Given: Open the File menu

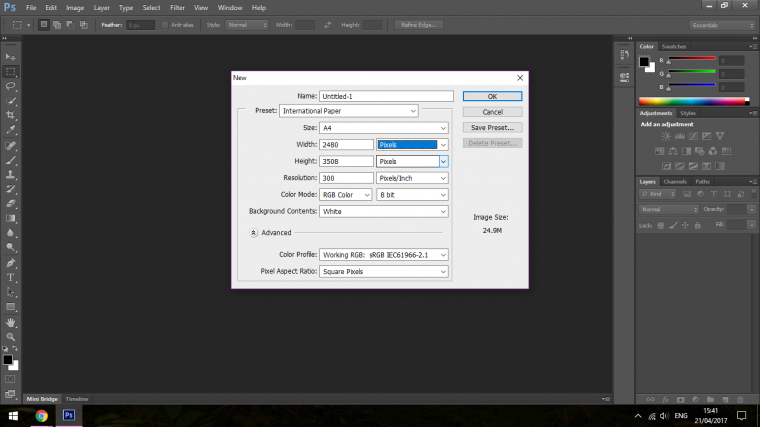Looking at the screenshot, I should pyautogui.click(x=31, y=8).
